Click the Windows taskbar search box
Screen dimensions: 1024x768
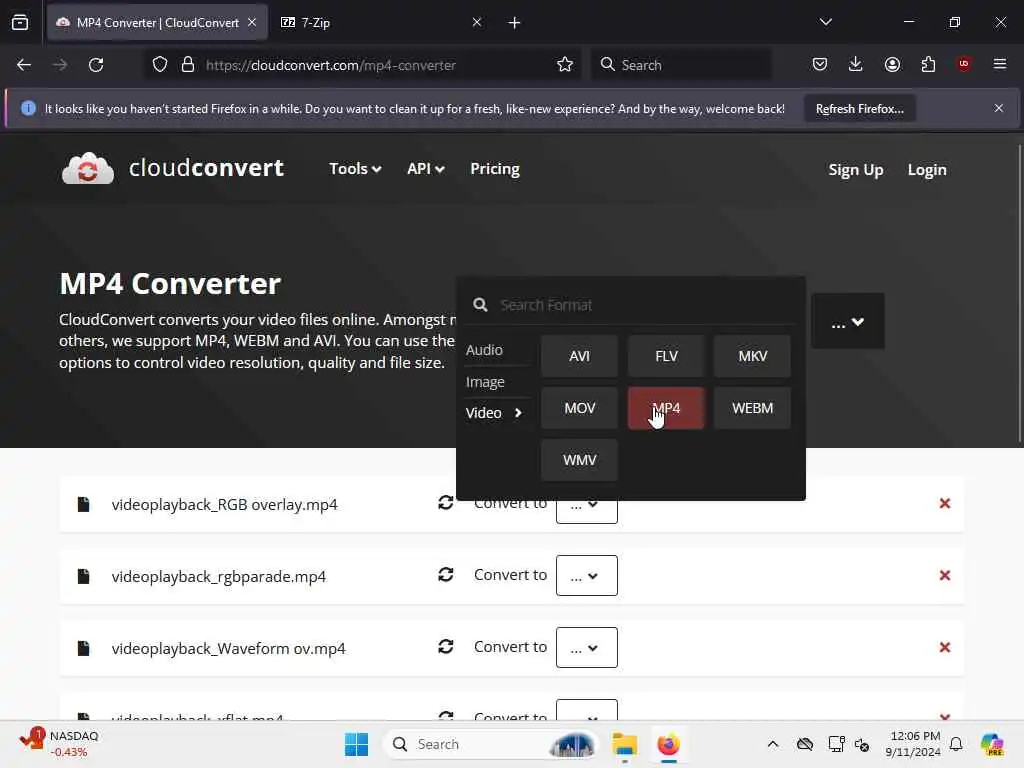[493, 744]
